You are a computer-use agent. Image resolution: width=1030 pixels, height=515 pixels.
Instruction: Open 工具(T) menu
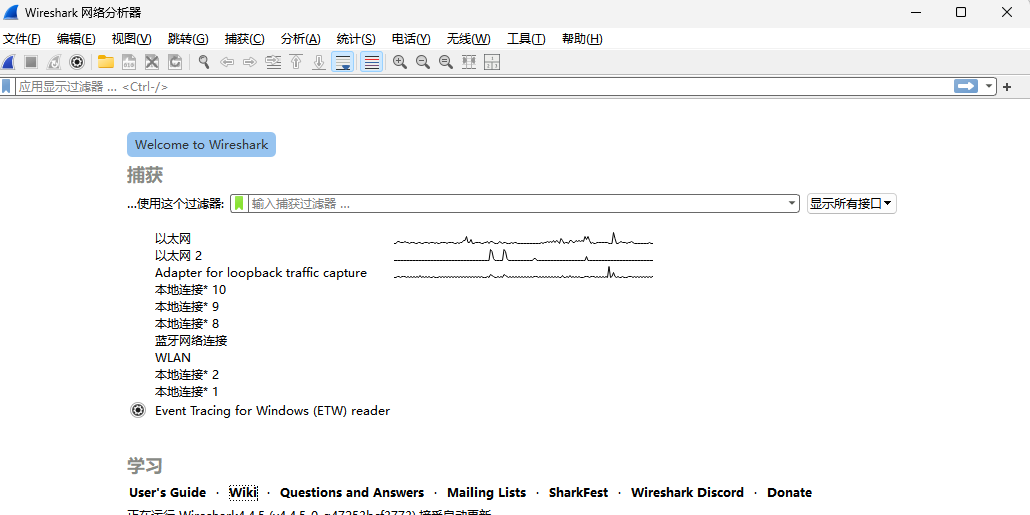[526, 39]
